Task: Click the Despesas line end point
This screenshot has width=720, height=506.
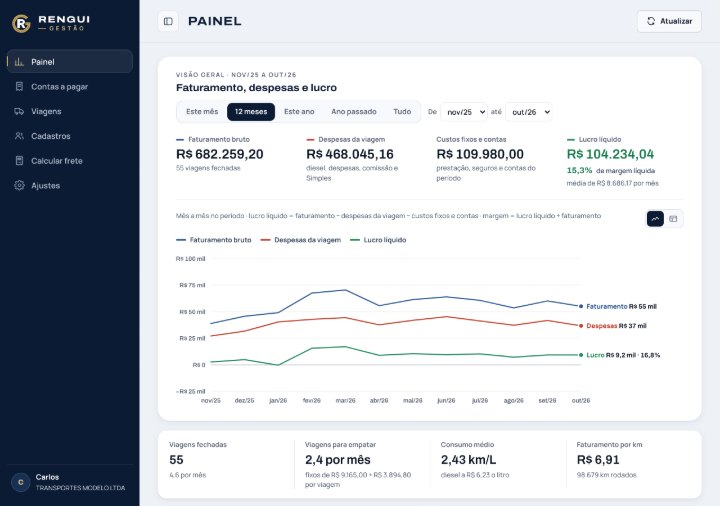Action: coord(581,326)
